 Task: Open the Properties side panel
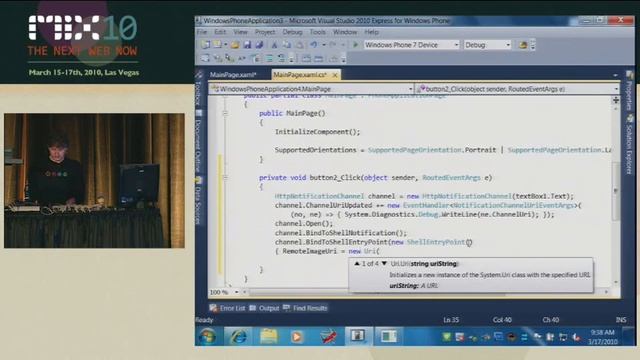click(x=630, y=91)
